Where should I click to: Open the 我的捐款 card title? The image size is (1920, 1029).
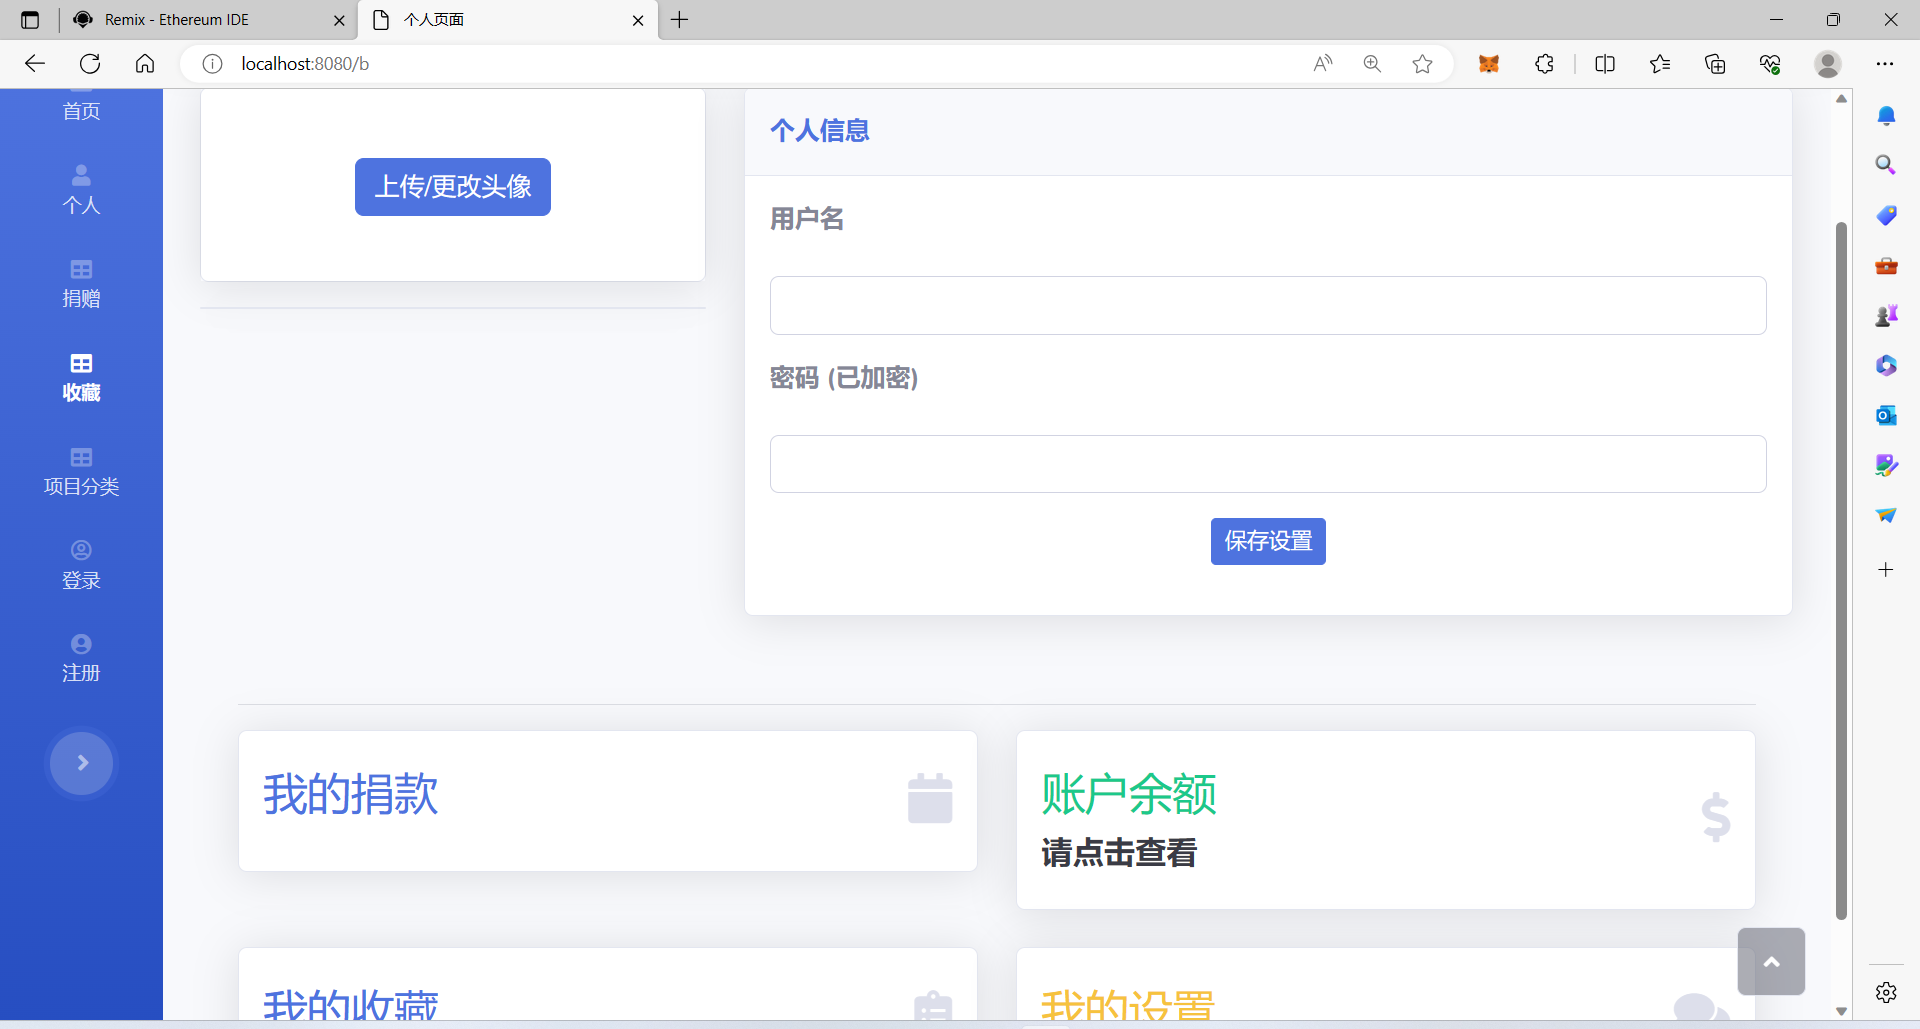(351, 794)
